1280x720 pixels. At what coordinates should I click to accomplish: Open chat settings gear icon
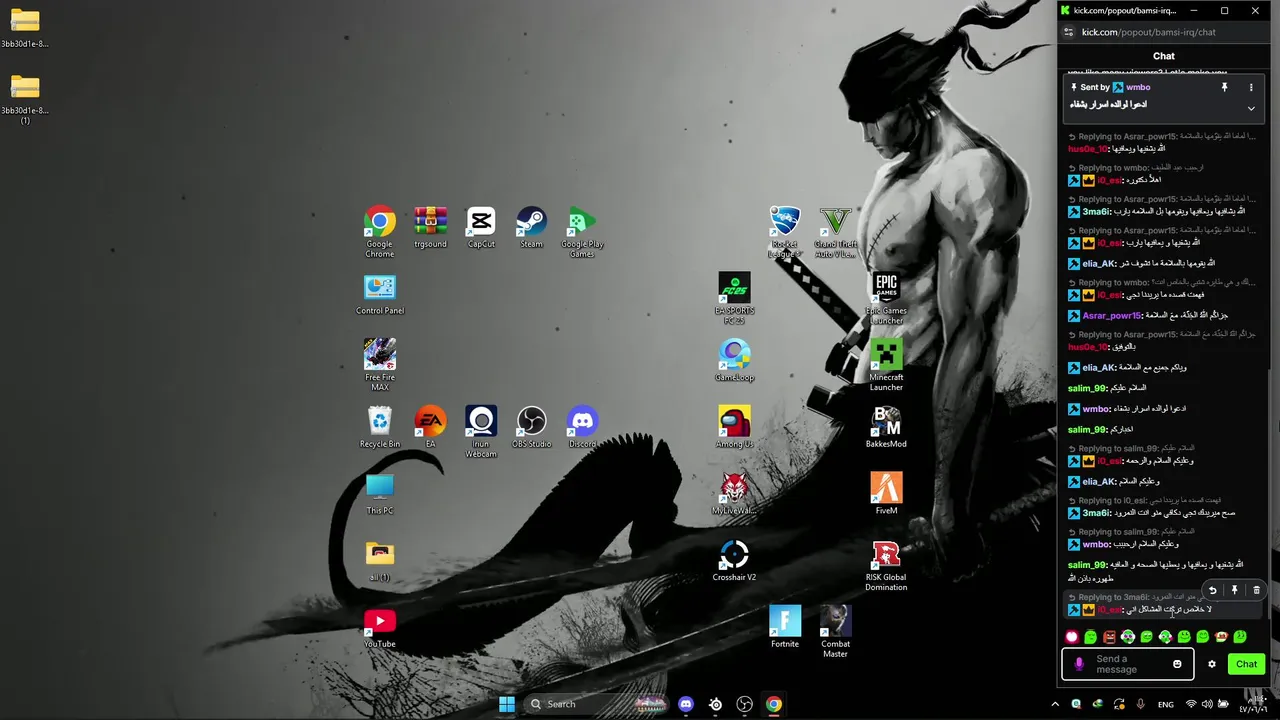pos(1212,664)
